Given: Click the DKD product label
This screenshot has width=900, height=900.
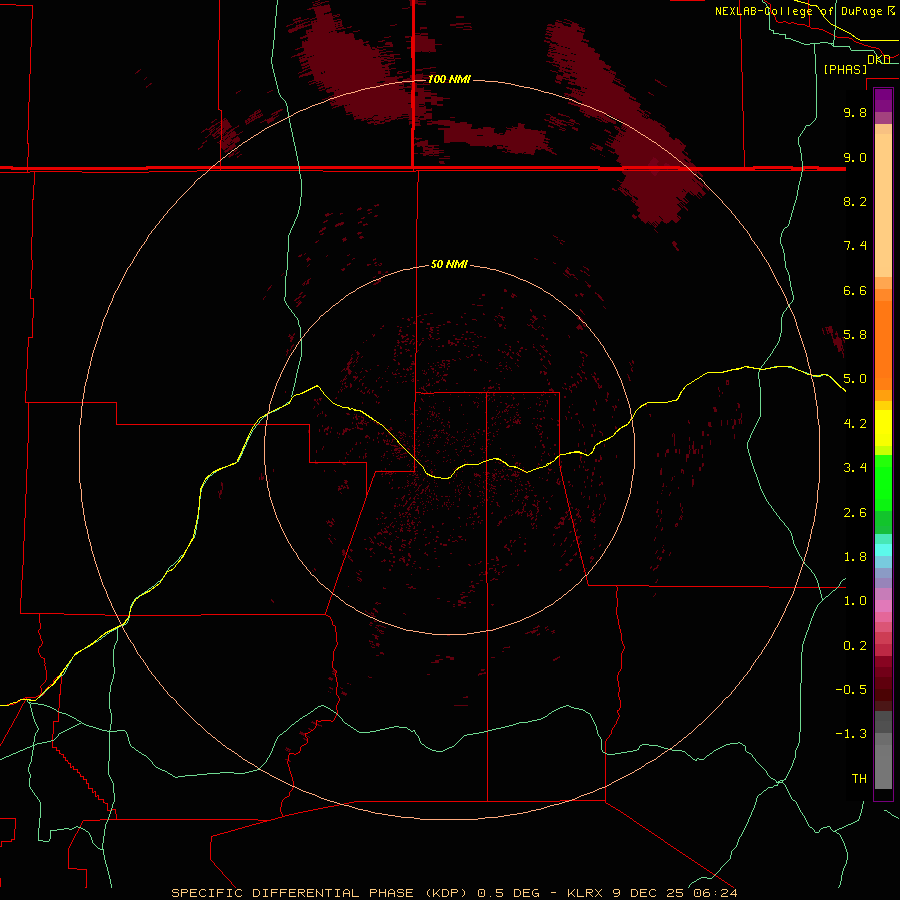Looking at the screenshot, I should tap(879, 59).
